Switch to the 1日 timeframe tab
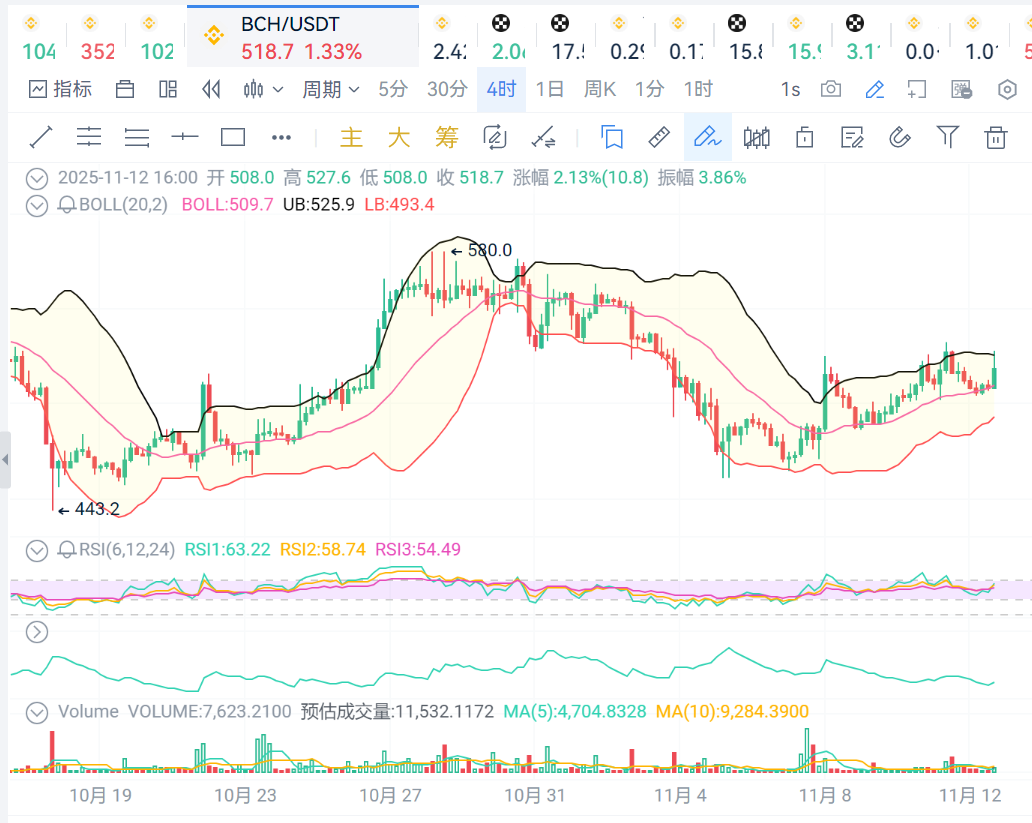 coord(550,89)
